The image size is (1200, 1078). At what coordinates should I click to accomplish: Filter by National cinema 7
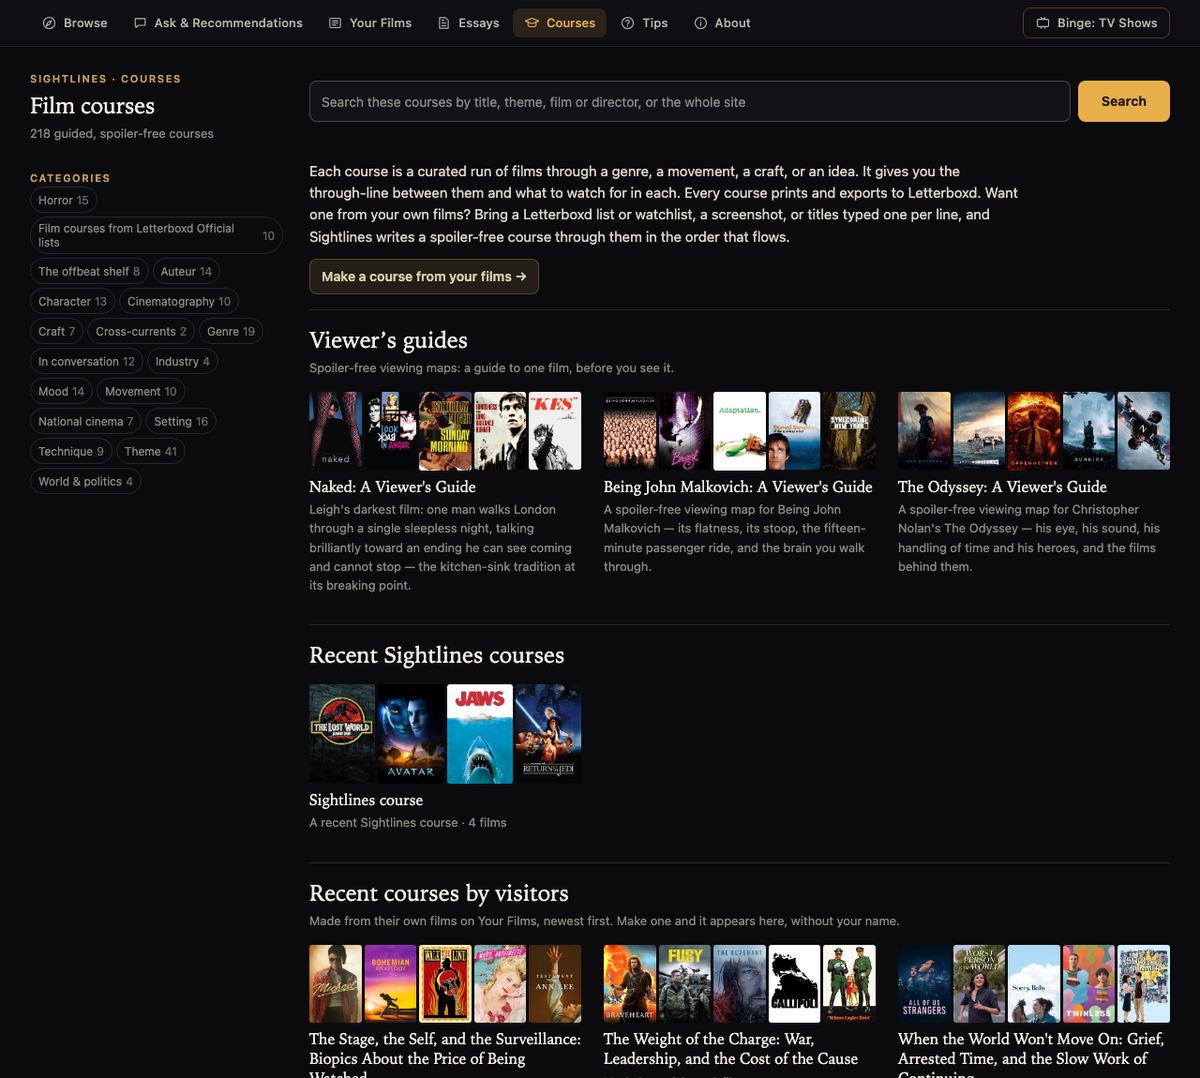point(86,421)
